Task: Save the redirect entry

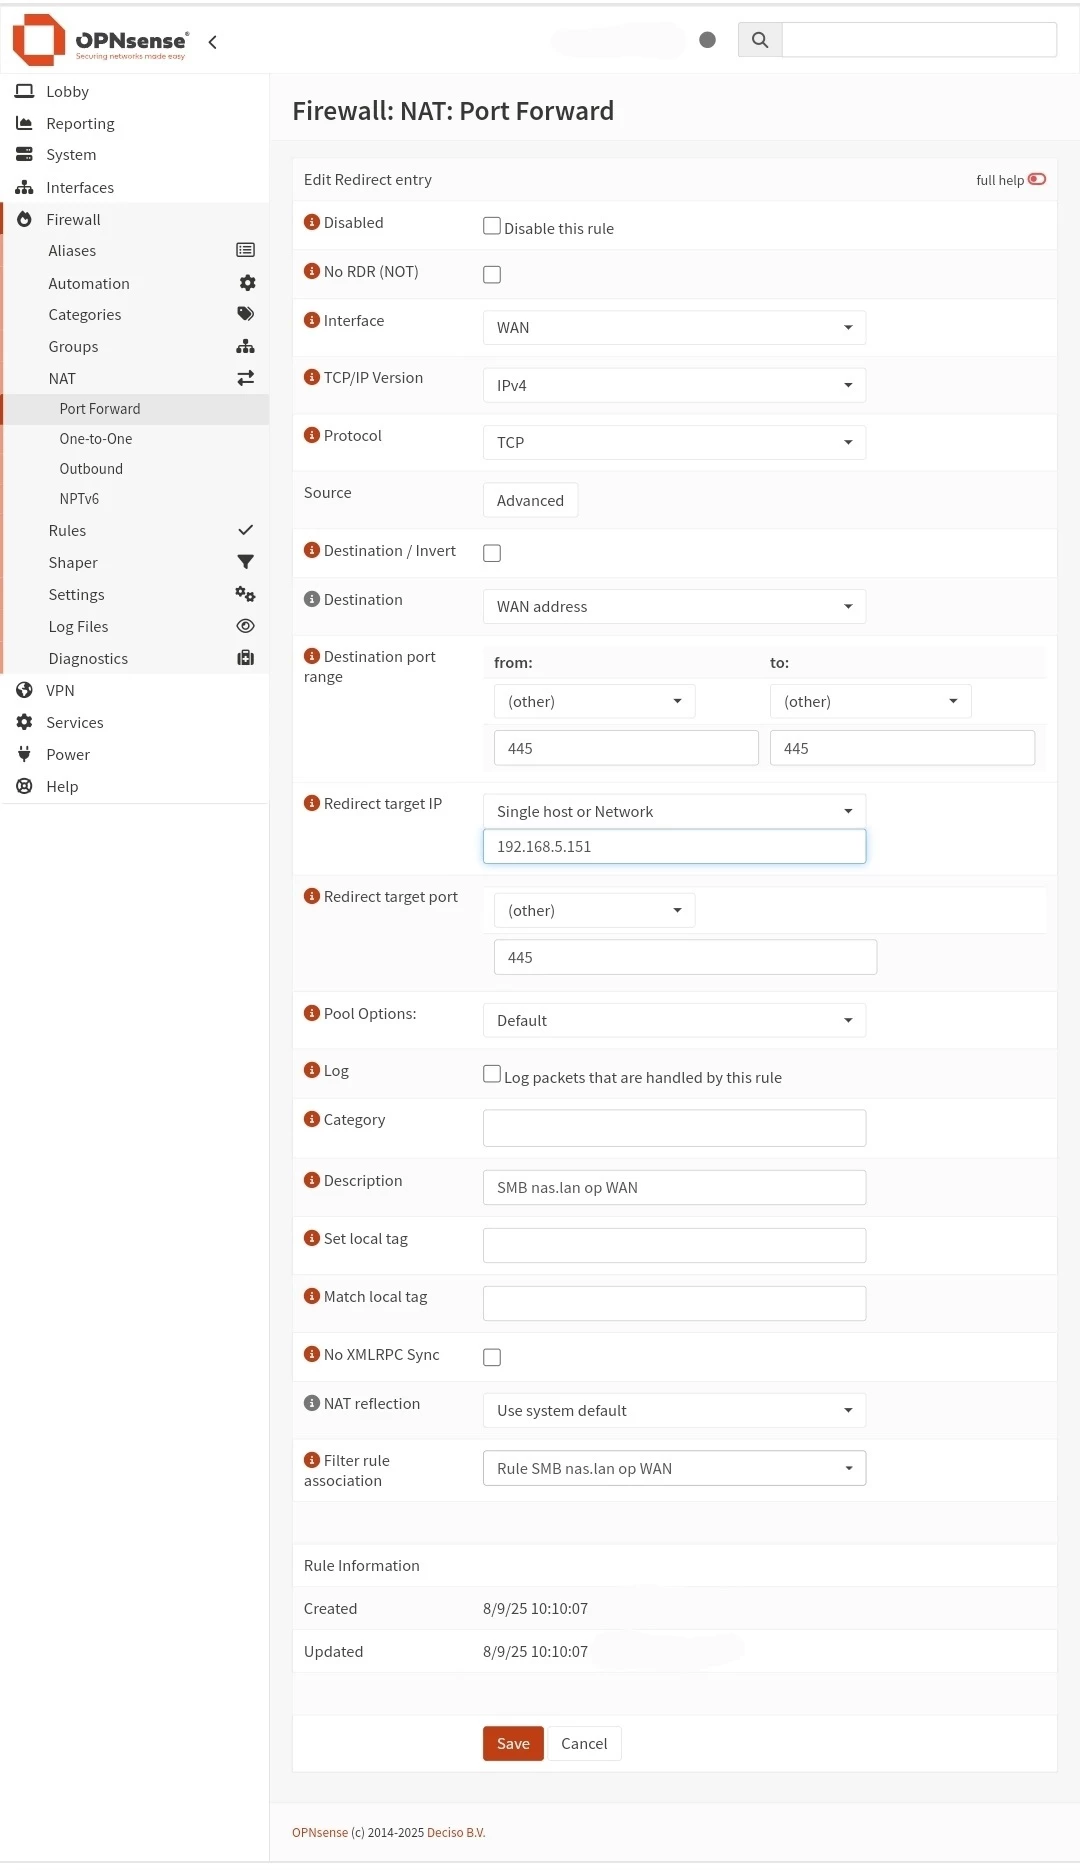Action: pyautogui.click(x=513, y=1743)
